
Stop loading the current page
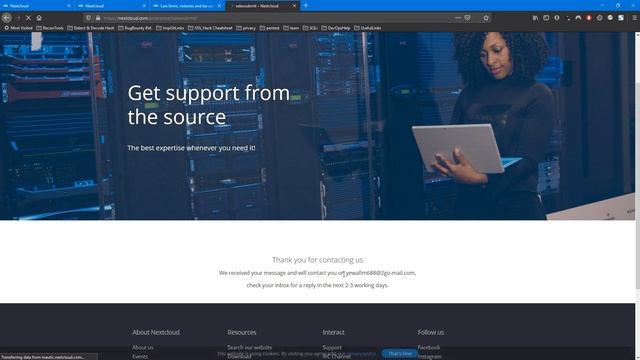28,18
